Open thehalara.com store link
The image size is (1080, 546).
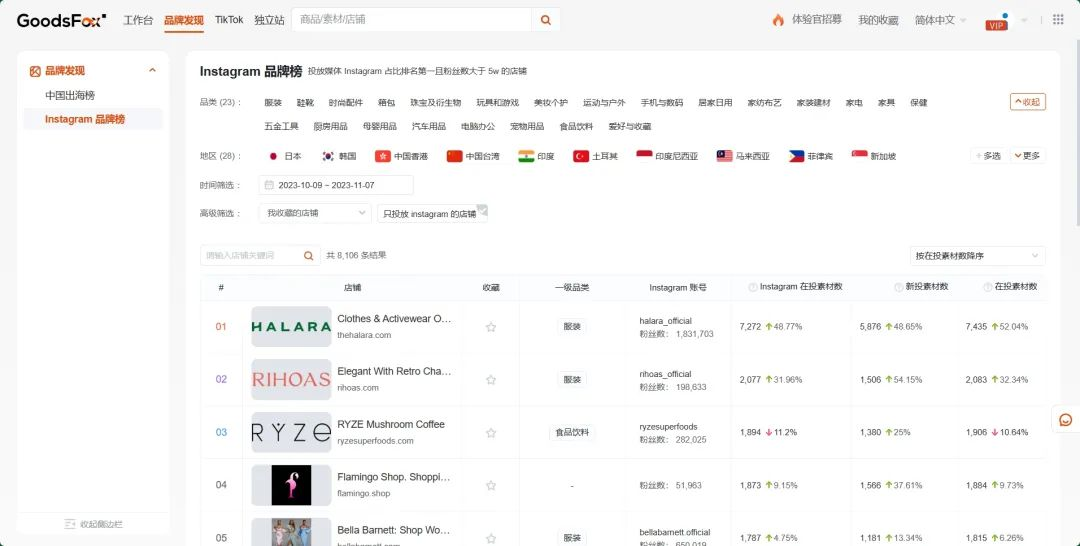(x=364, y=335)
